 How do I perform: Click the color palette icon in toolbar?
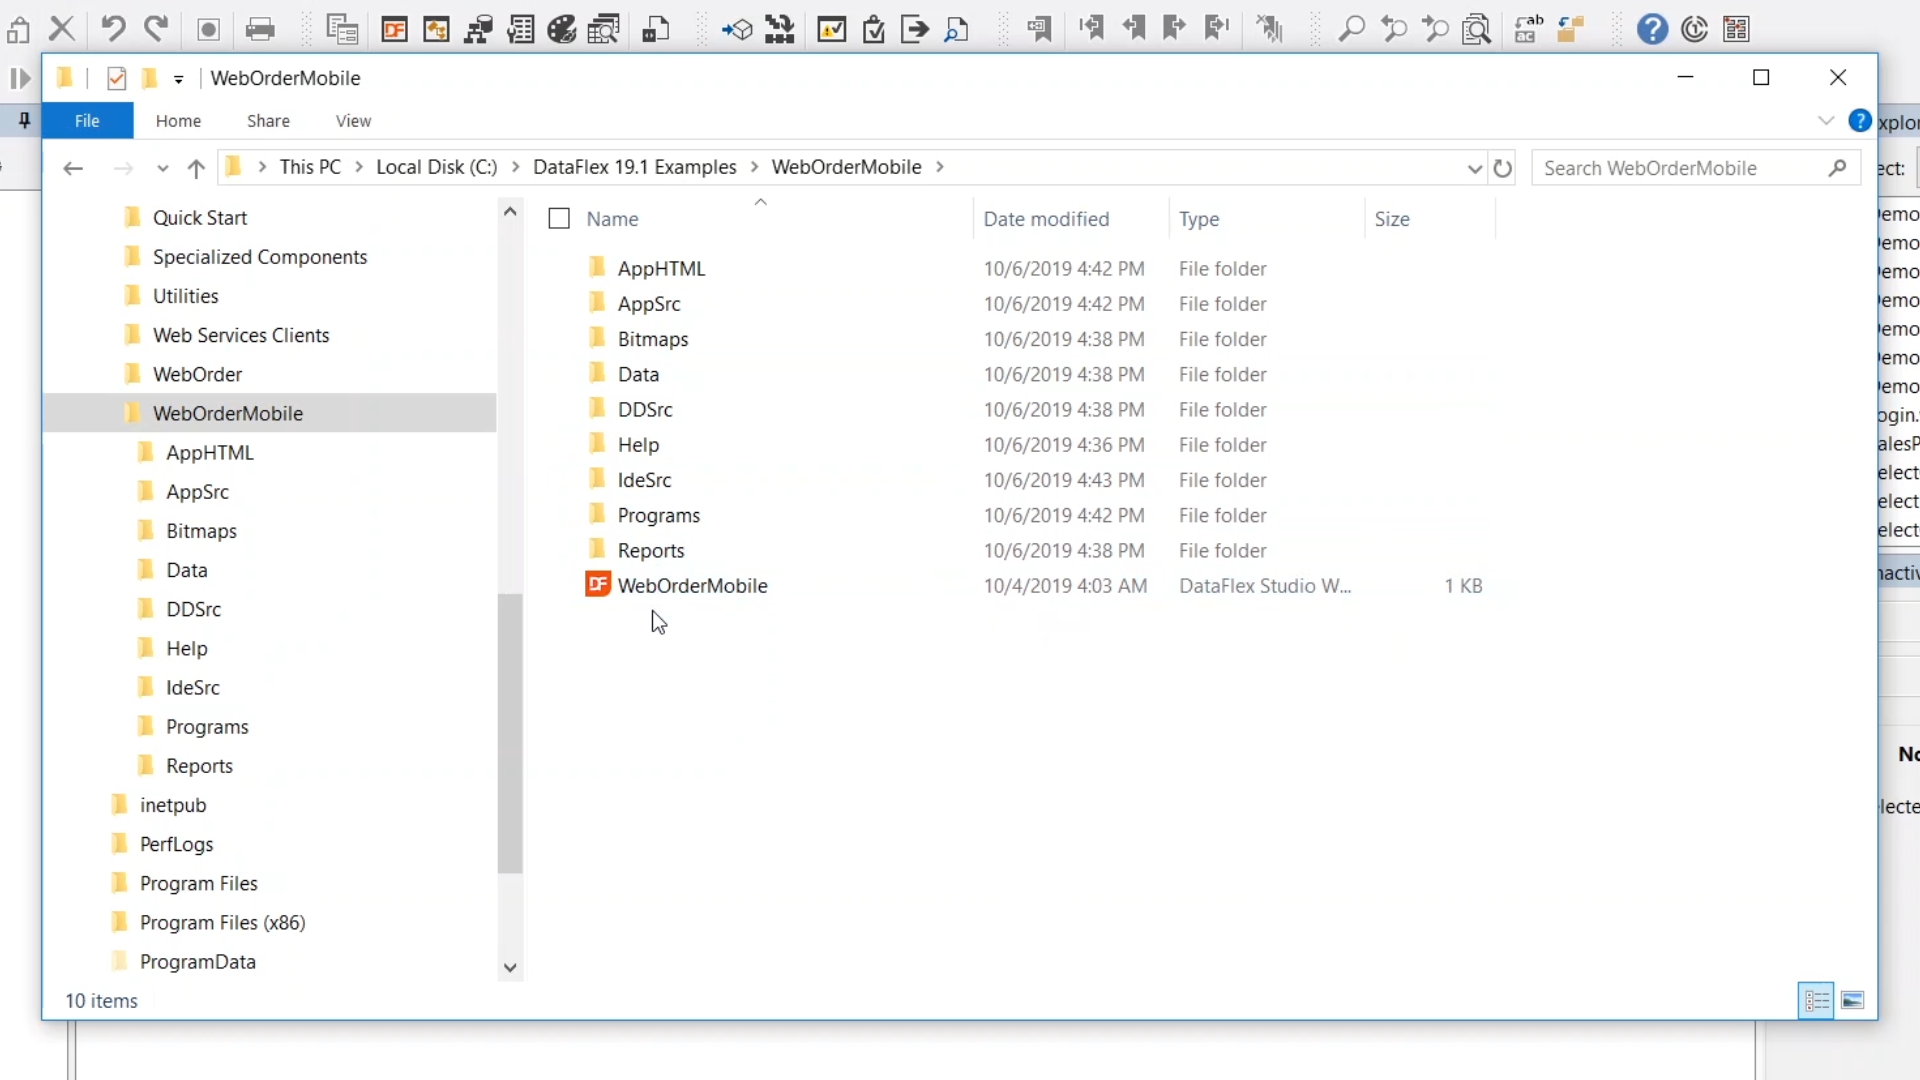[x=562, y=29]
